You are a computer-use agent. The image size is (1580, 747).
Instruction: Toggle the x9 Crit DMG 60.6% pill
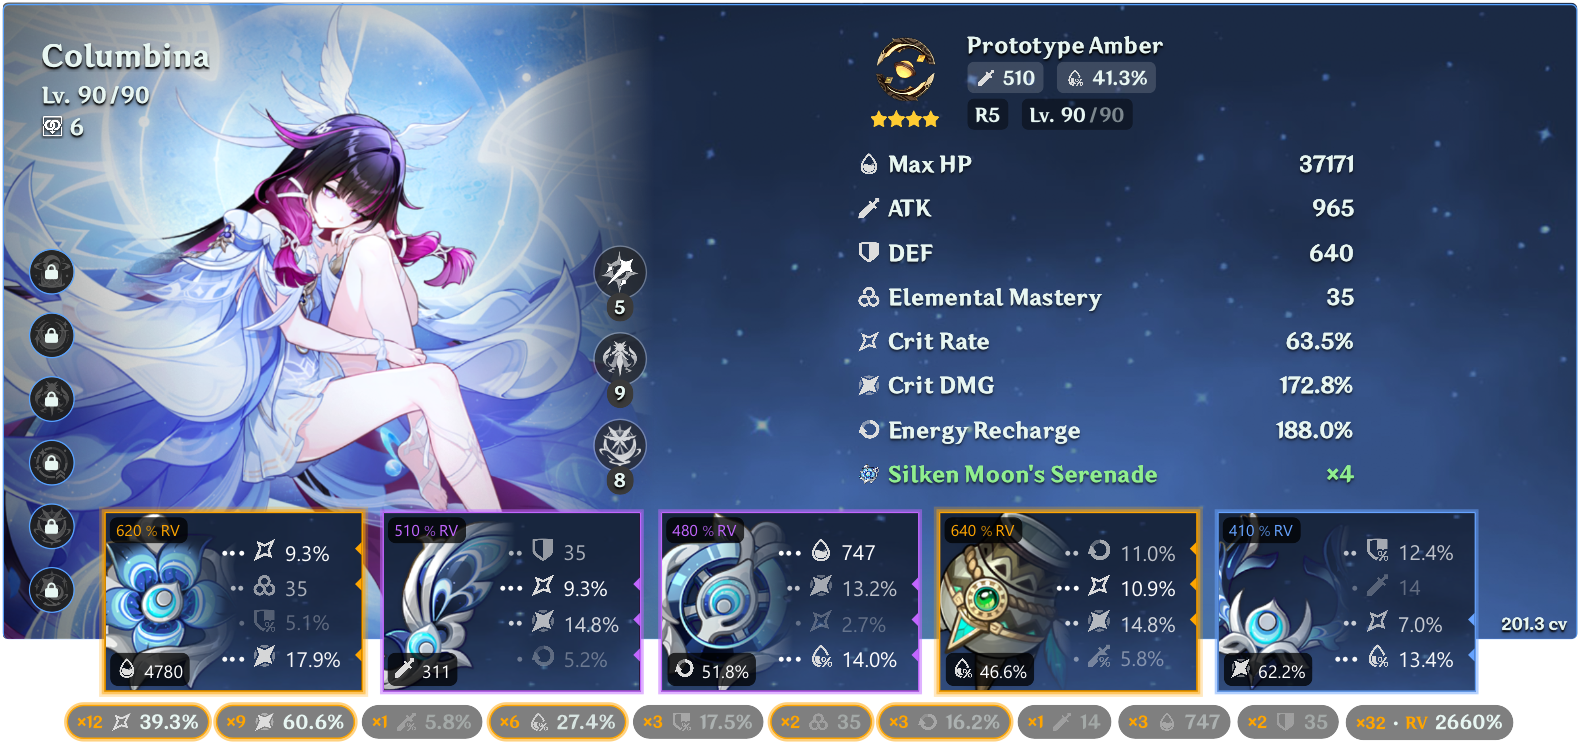click(x=285, y=722)
